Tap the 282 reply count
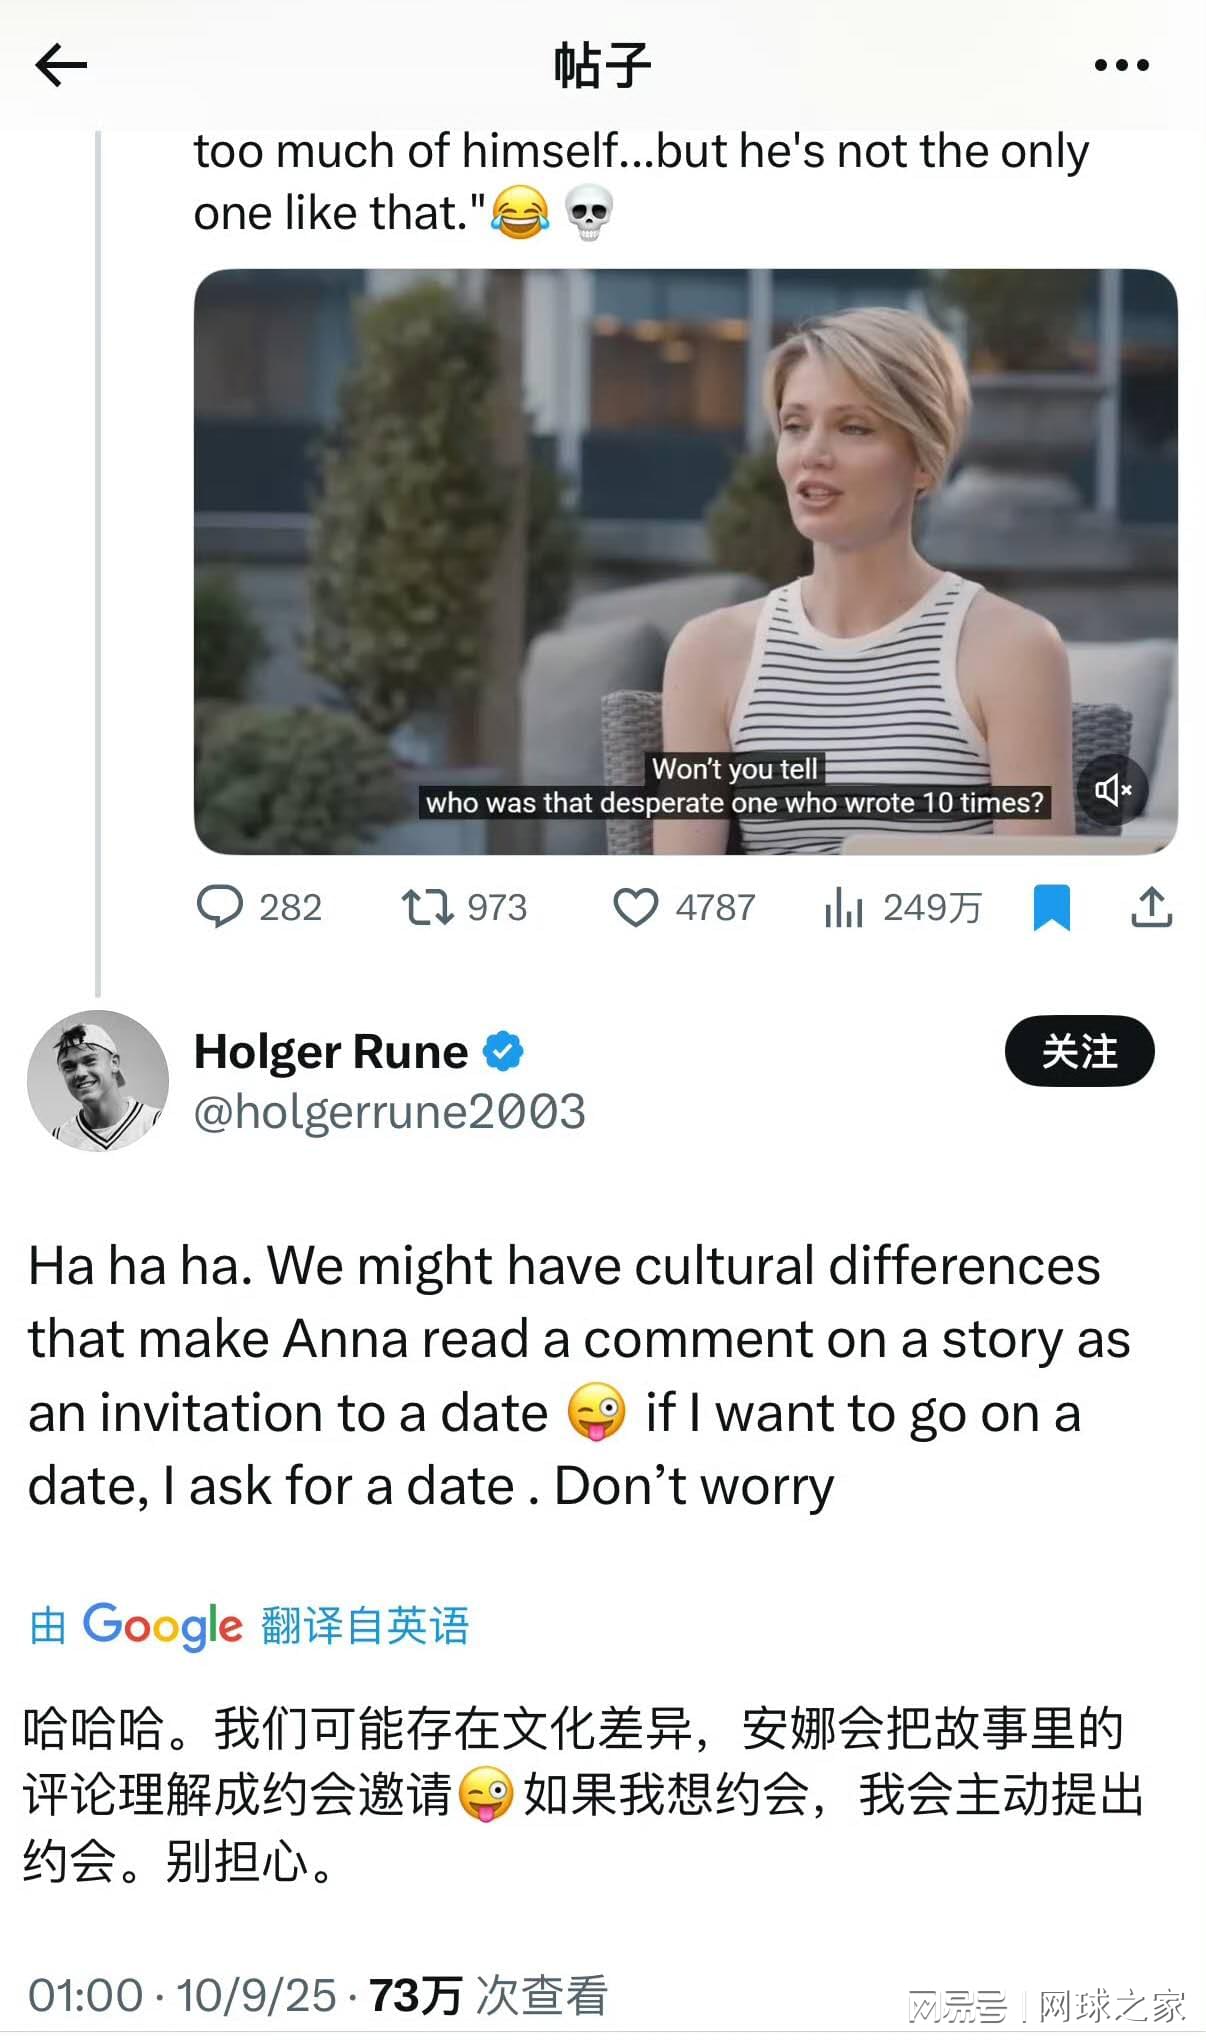Viewport: 1206px width, 2040px height. [x=290, y=907]
